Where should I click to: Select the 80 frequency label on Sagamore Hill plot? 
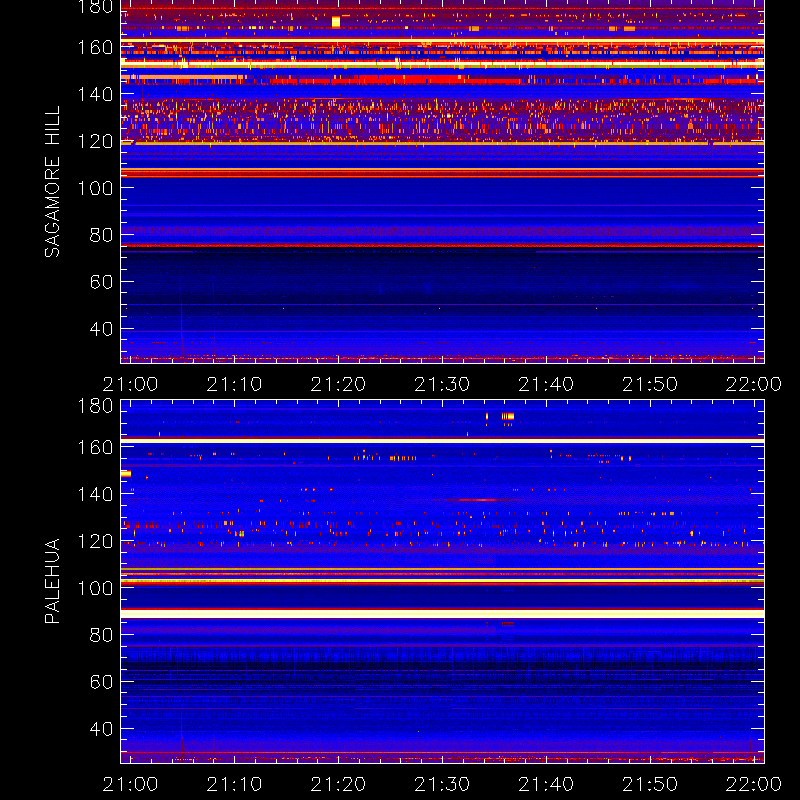pyautogui.click(x=101, y=235)
